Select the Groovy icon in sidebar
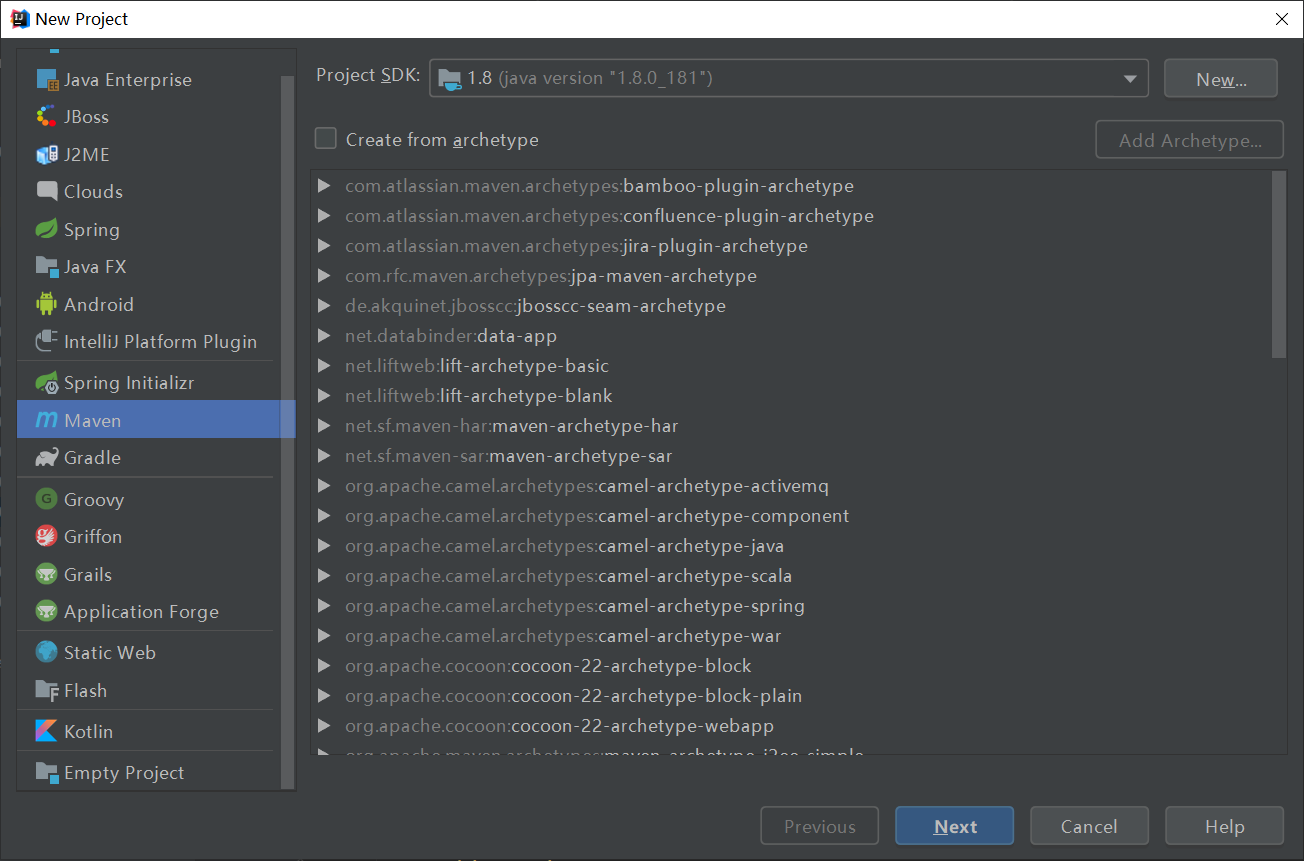 [47, 499]
